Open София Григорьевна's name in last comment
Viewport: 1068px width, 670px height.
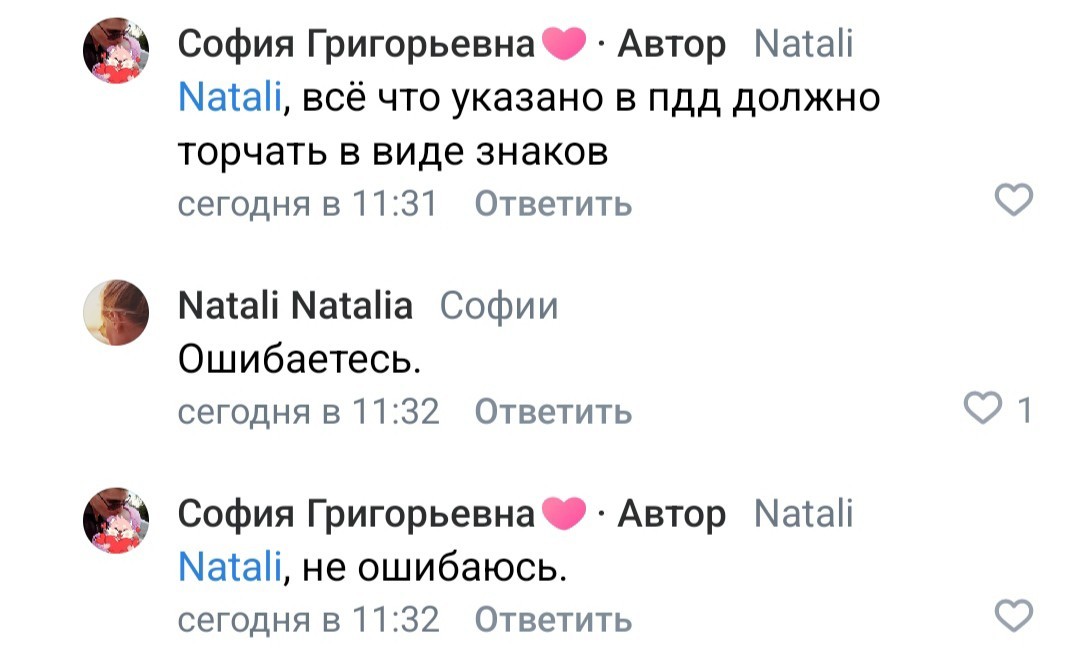pos(357,514)
